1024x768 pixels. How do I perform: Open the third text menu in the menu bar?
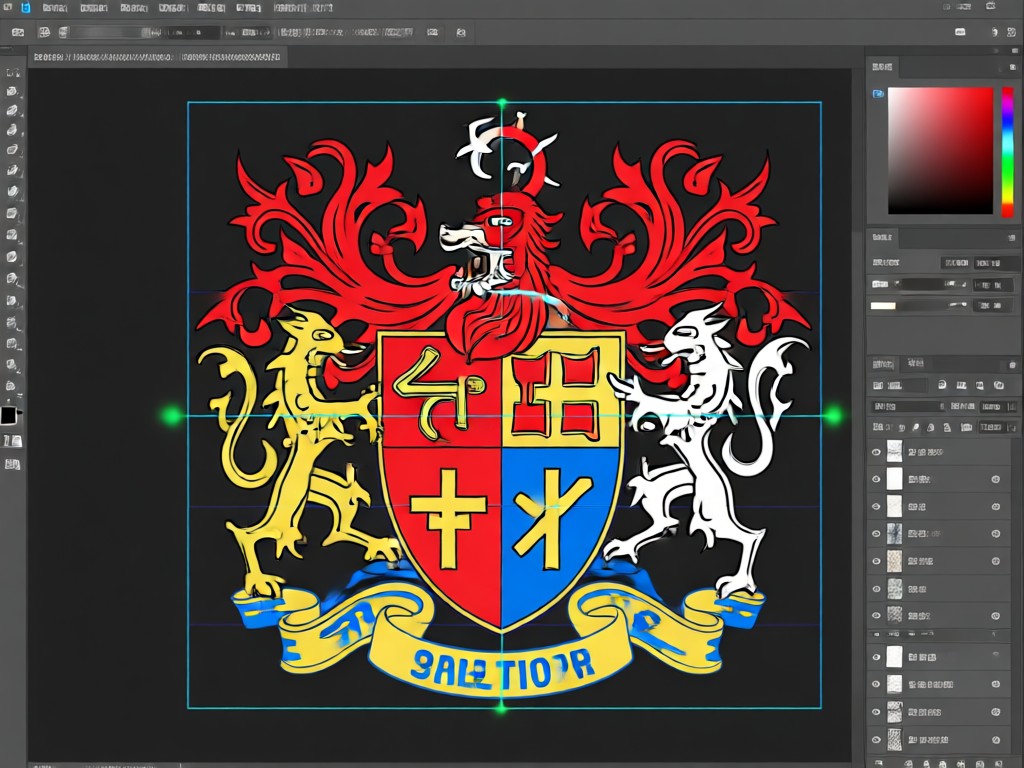coord(134,8)
